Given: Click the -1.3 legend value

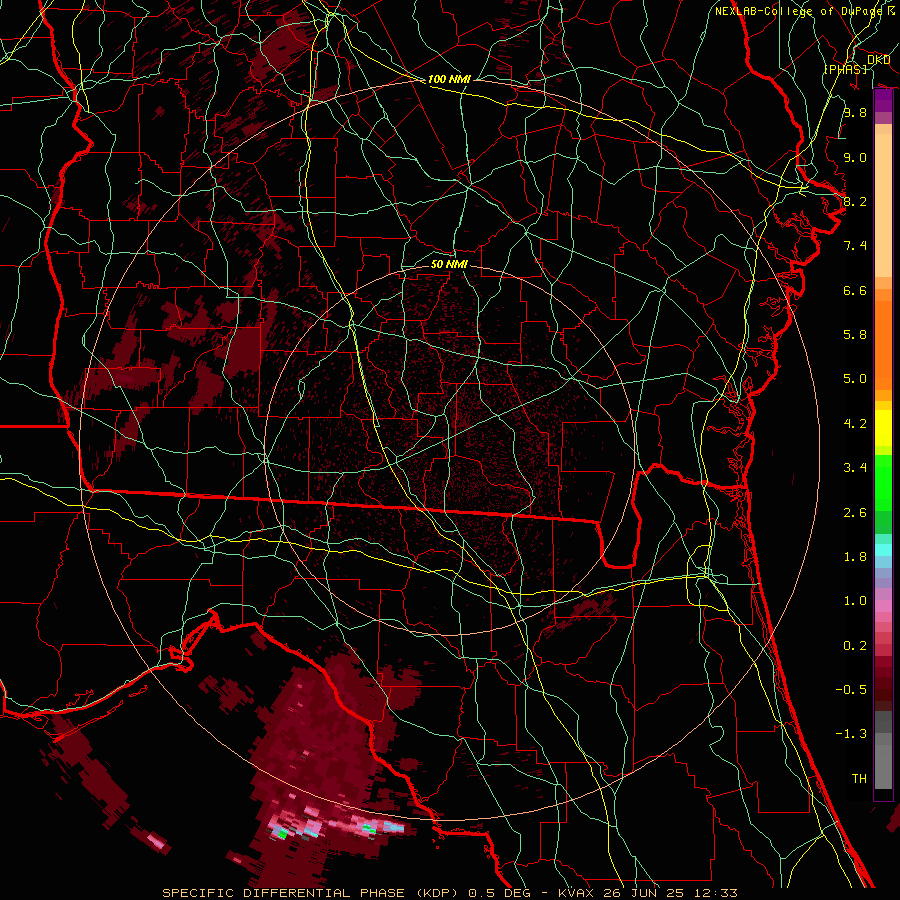Looking at the screenshot, I should [851, 734].
